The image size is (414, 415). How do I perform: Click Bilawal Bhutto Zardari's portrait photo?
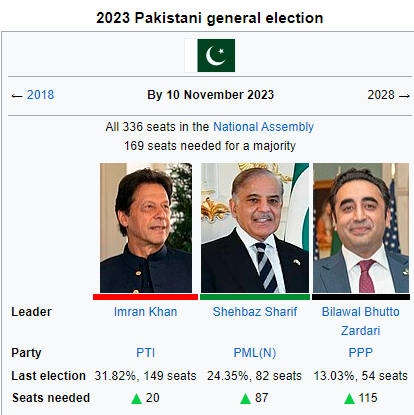tap(361, 228)
